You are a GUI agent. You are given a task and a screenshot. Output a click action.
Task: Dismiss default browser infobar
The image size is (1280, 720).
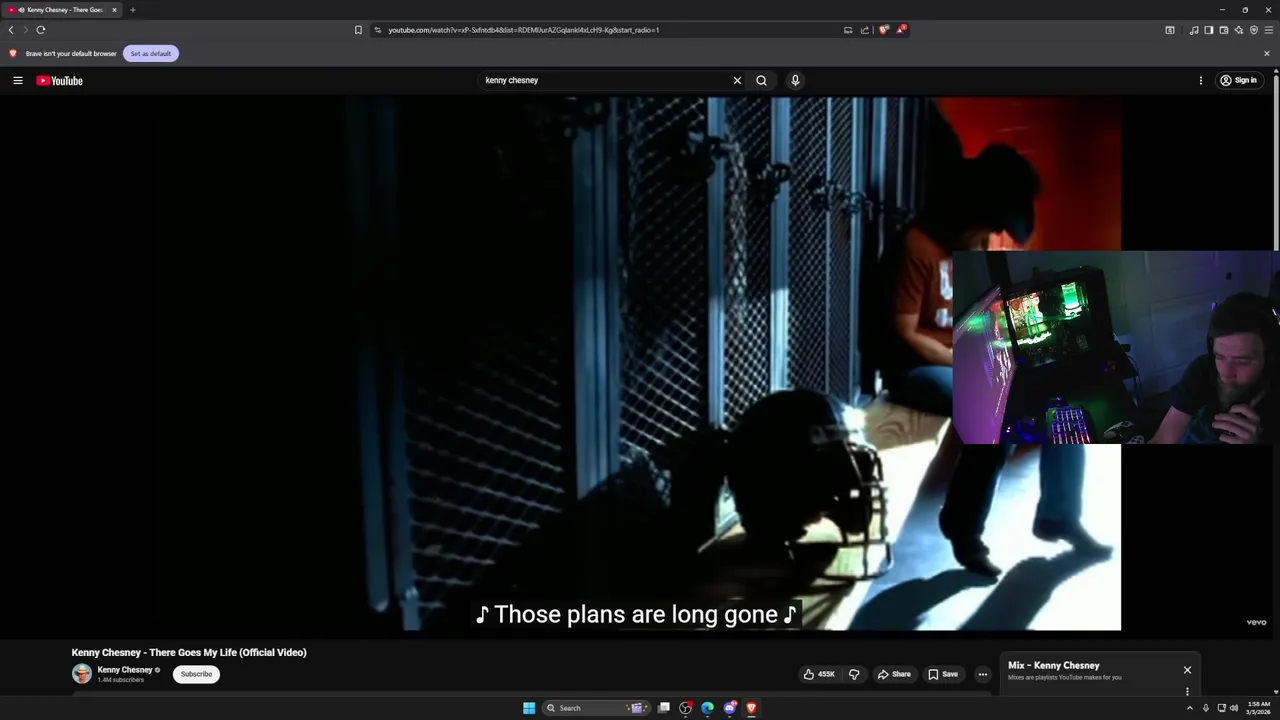[1267, 53]
